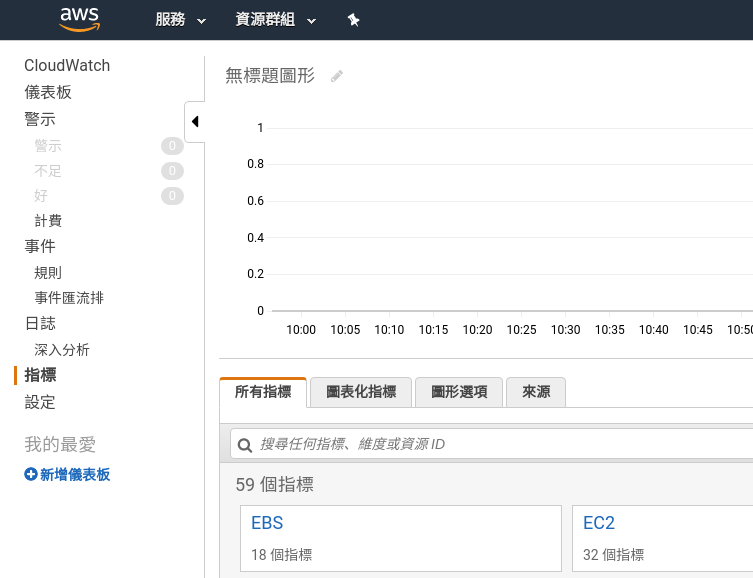Viewport: 753px width, 578px height.
Task: Switch to the 所有指標 tab
Action: pos(263,392)
